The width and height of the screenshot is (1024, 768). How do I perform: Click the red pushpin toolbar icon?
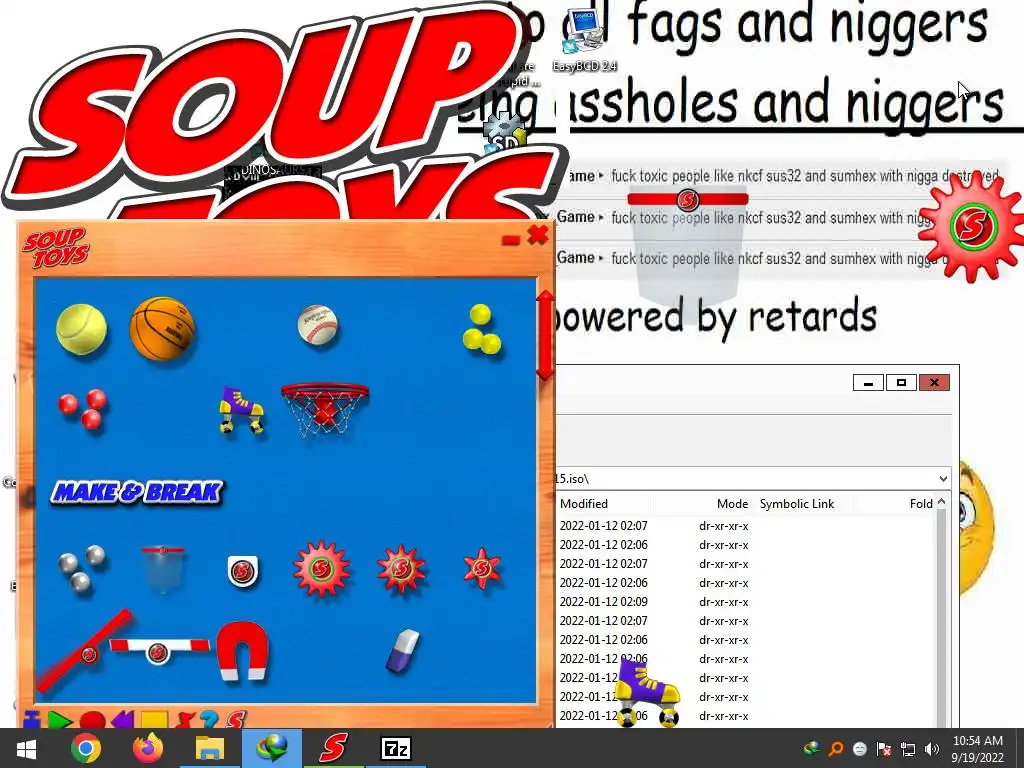185,720
